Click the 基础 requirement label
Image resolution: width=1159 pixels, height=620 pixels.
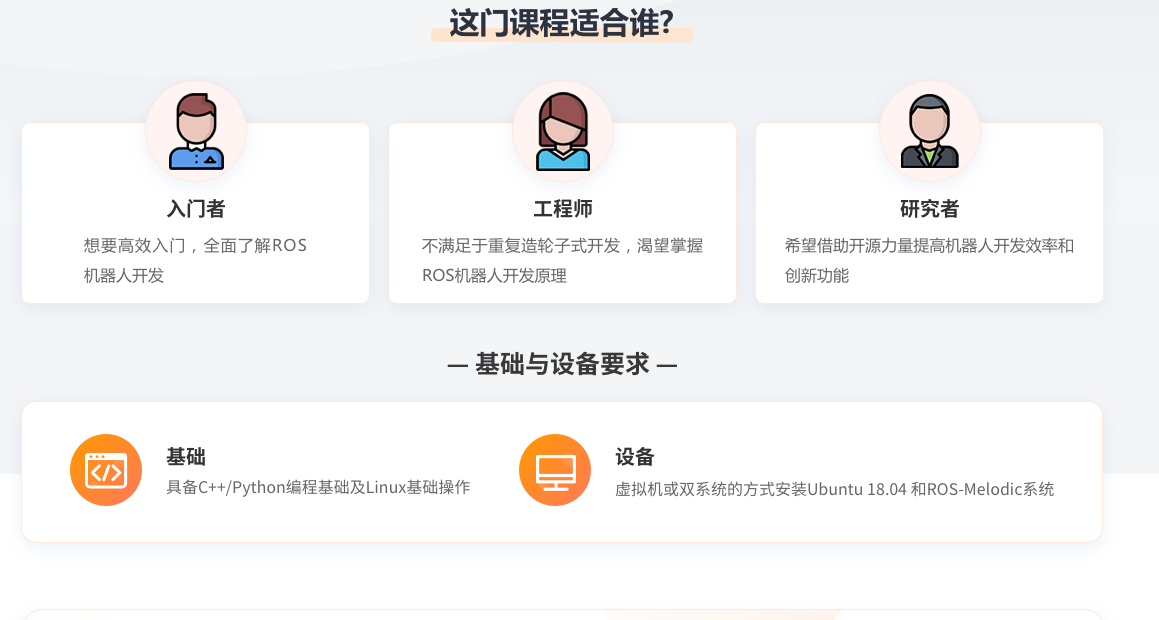coord(186,457)
